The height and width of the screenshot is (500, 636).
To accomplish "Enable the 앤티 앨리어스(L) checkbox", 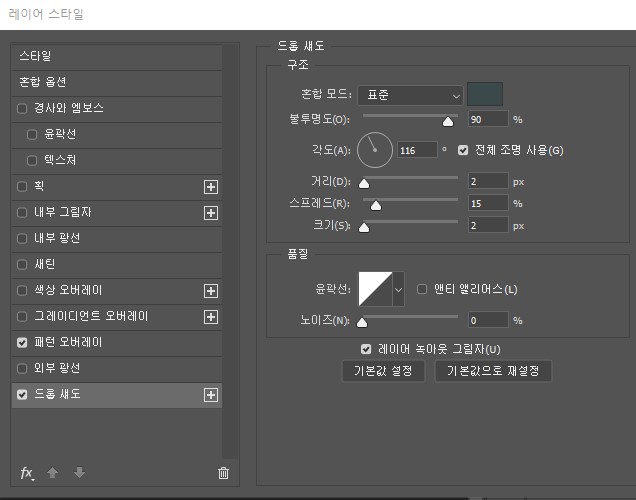I will 422,289.
